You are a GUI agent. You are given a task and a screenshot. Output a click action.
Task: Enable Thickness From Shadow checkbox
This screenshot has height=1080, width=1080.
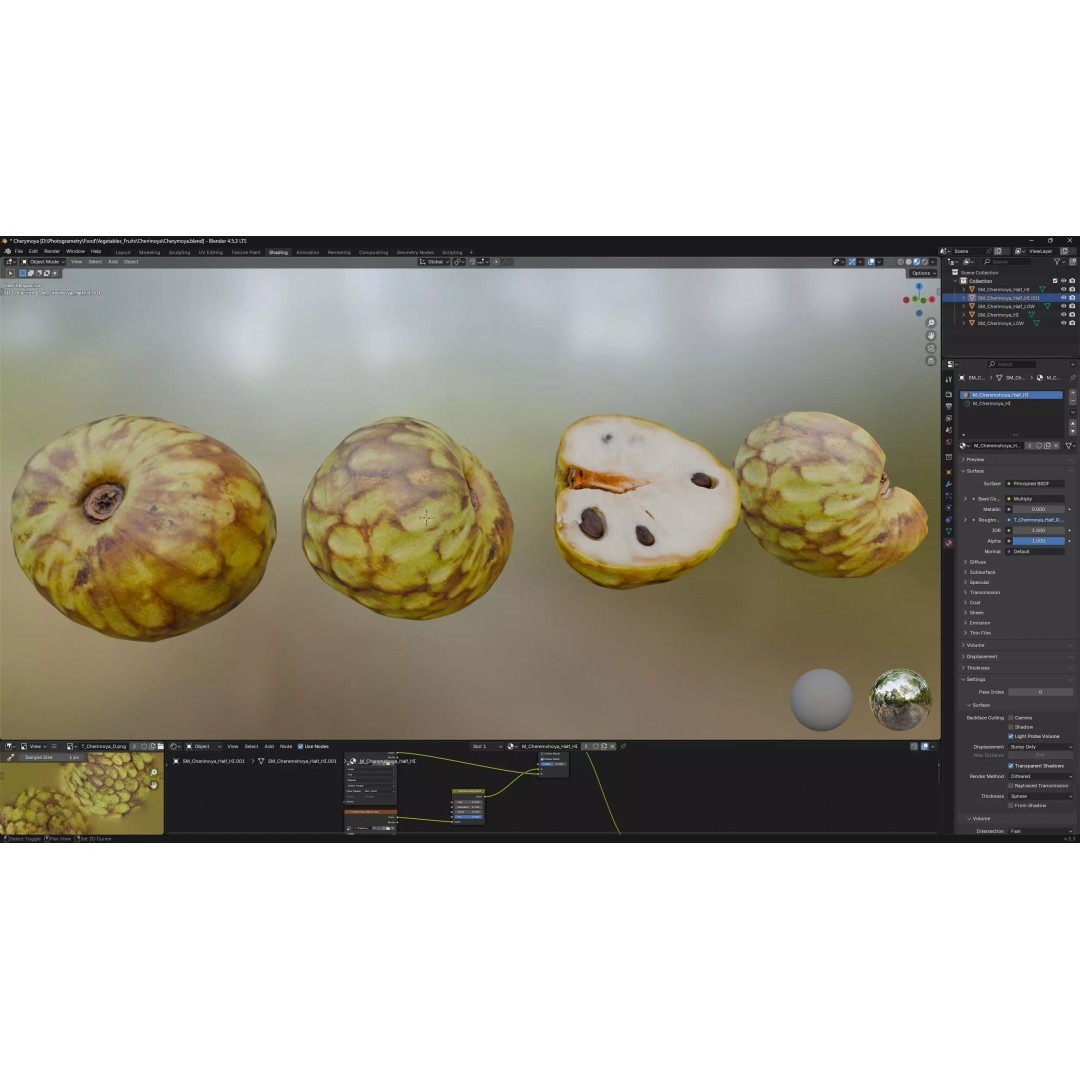(x=1010, y=805)
